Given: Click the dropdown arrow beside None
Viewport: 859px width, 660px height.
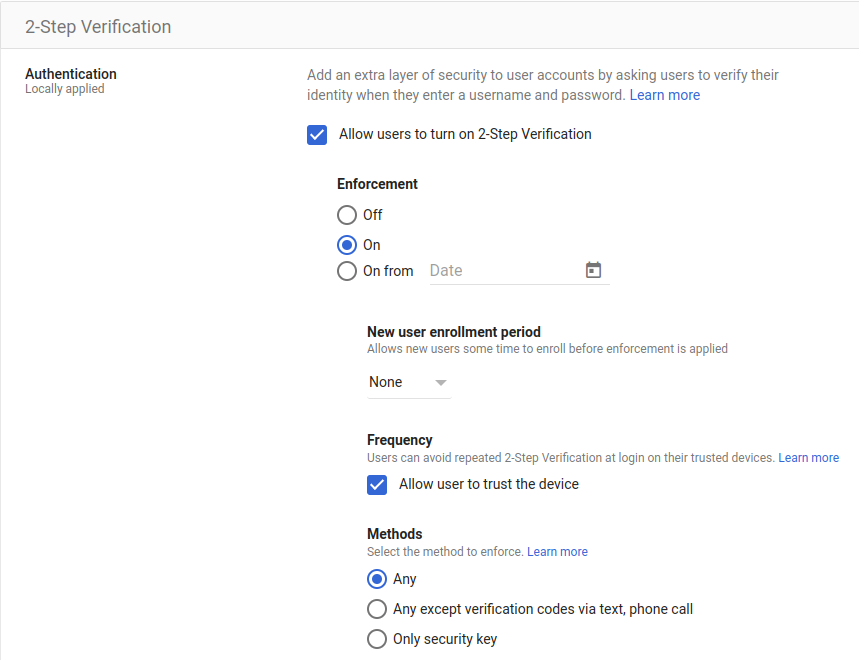Looking at the screenshot, I should pos(440,382).
